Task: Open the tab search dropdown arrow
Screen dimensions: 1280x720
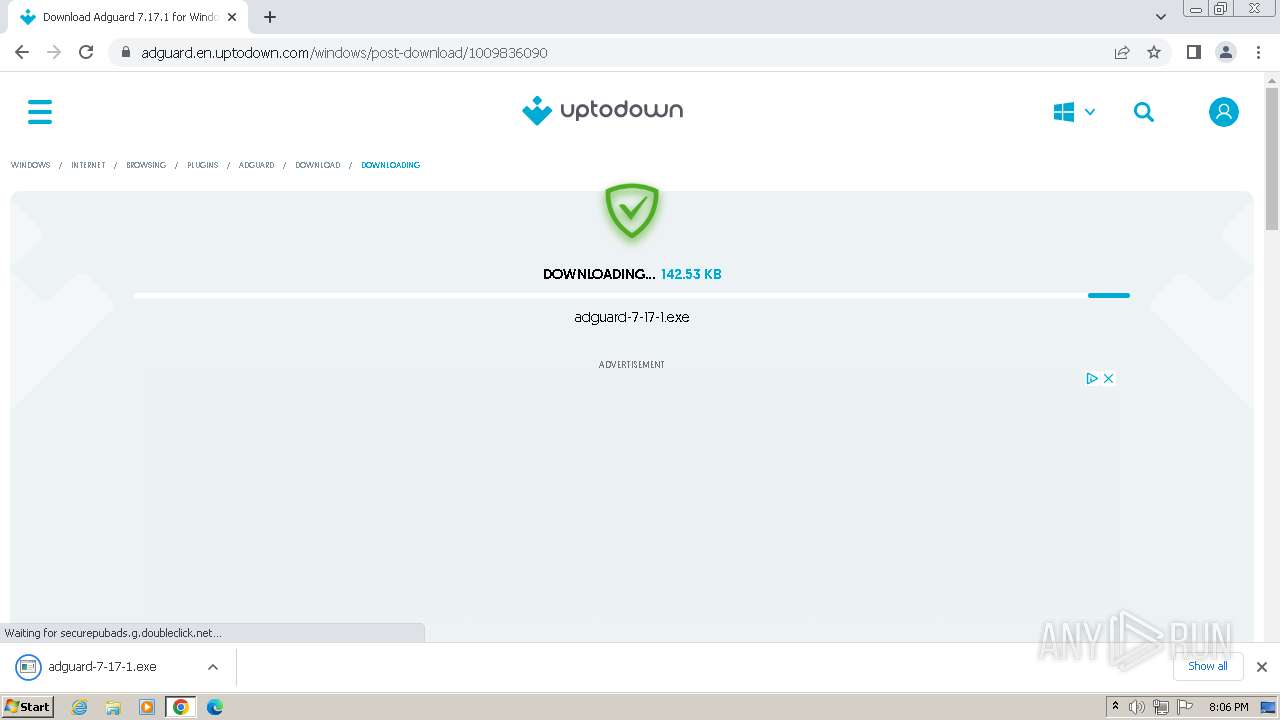Action: 1161,17
